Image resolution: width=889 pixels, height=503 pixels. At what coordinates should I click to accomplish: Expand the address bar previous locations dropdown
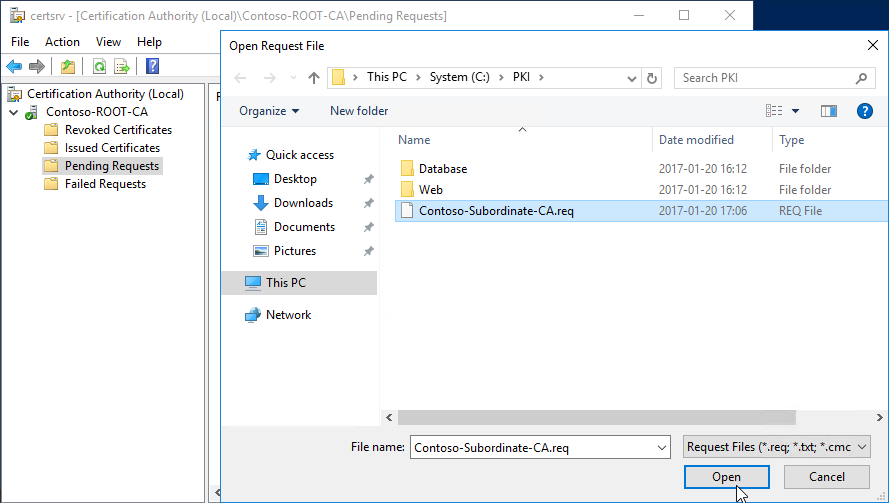point(632,78)
